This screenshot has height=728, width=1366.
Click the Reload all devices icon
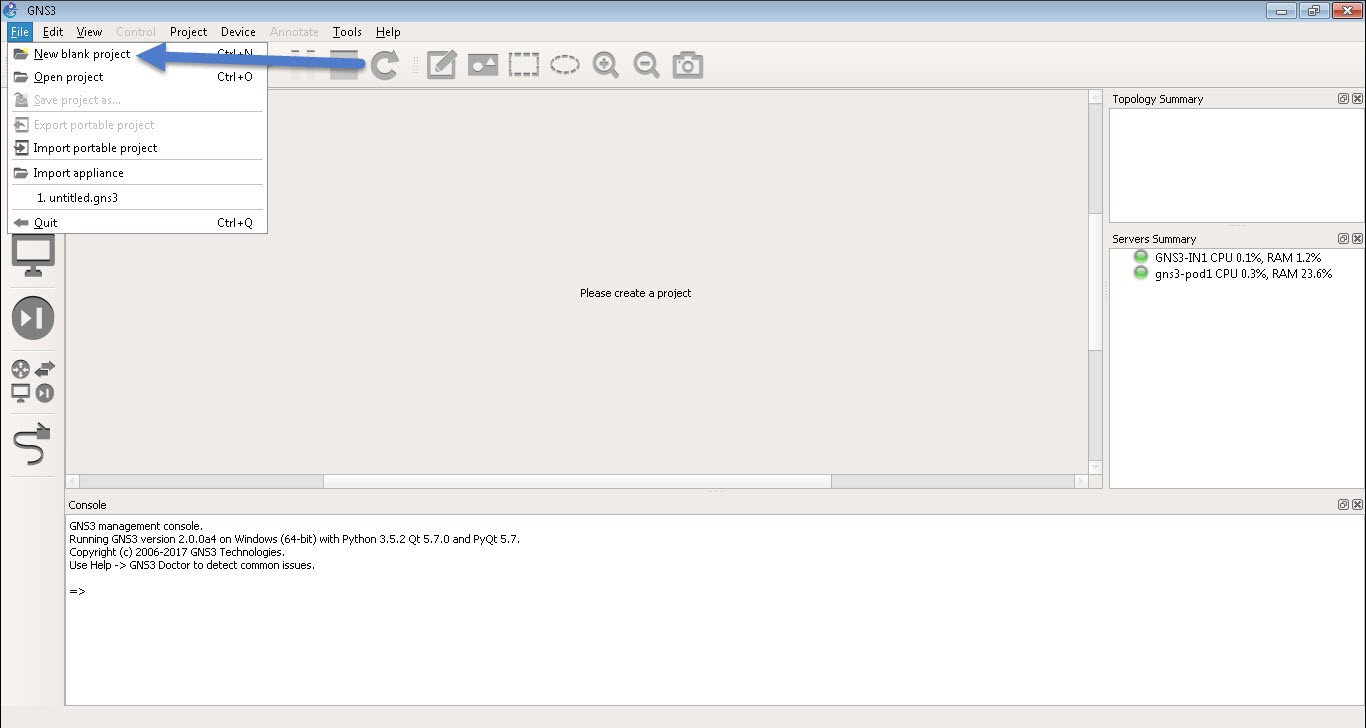coord(384,65)
